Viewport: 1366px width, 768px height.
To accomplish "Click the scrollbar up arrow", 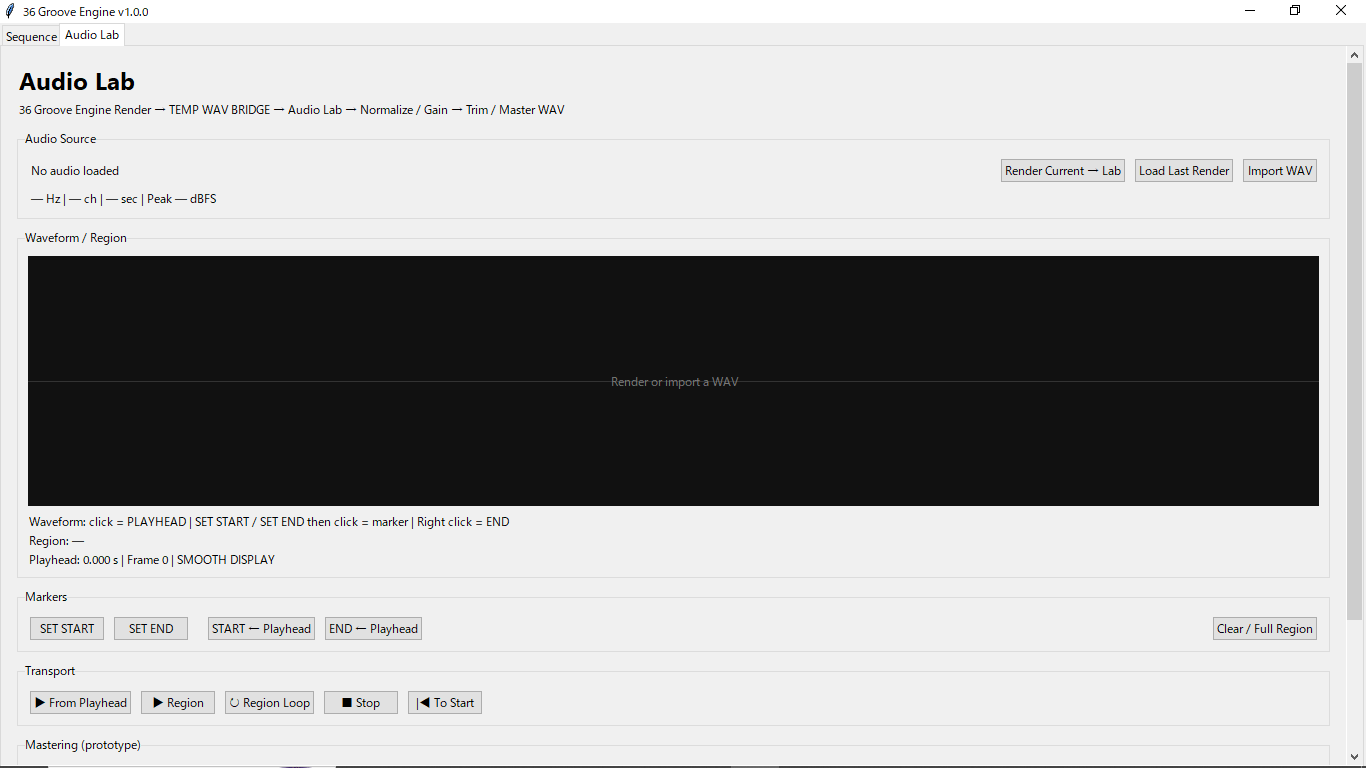I will pyautogui.click(x=1355, y=55).
